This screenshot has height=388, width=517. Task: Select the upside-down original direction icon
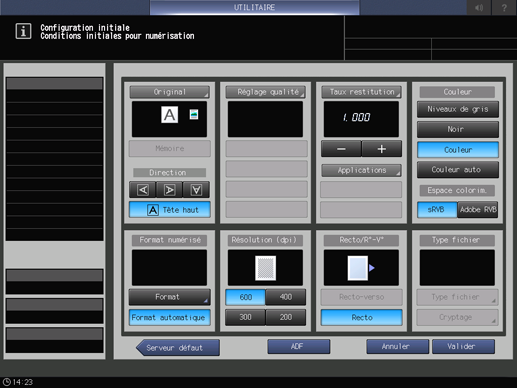click(196, 190)
